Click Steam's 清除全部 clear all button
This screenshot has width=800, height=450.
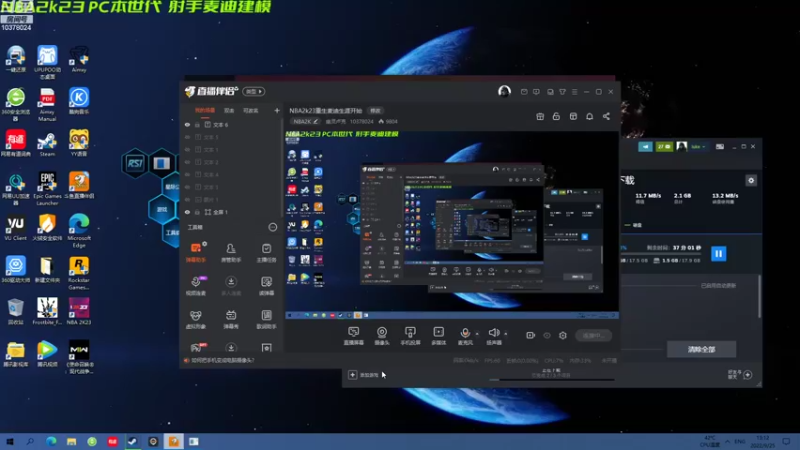click(701, 349)
